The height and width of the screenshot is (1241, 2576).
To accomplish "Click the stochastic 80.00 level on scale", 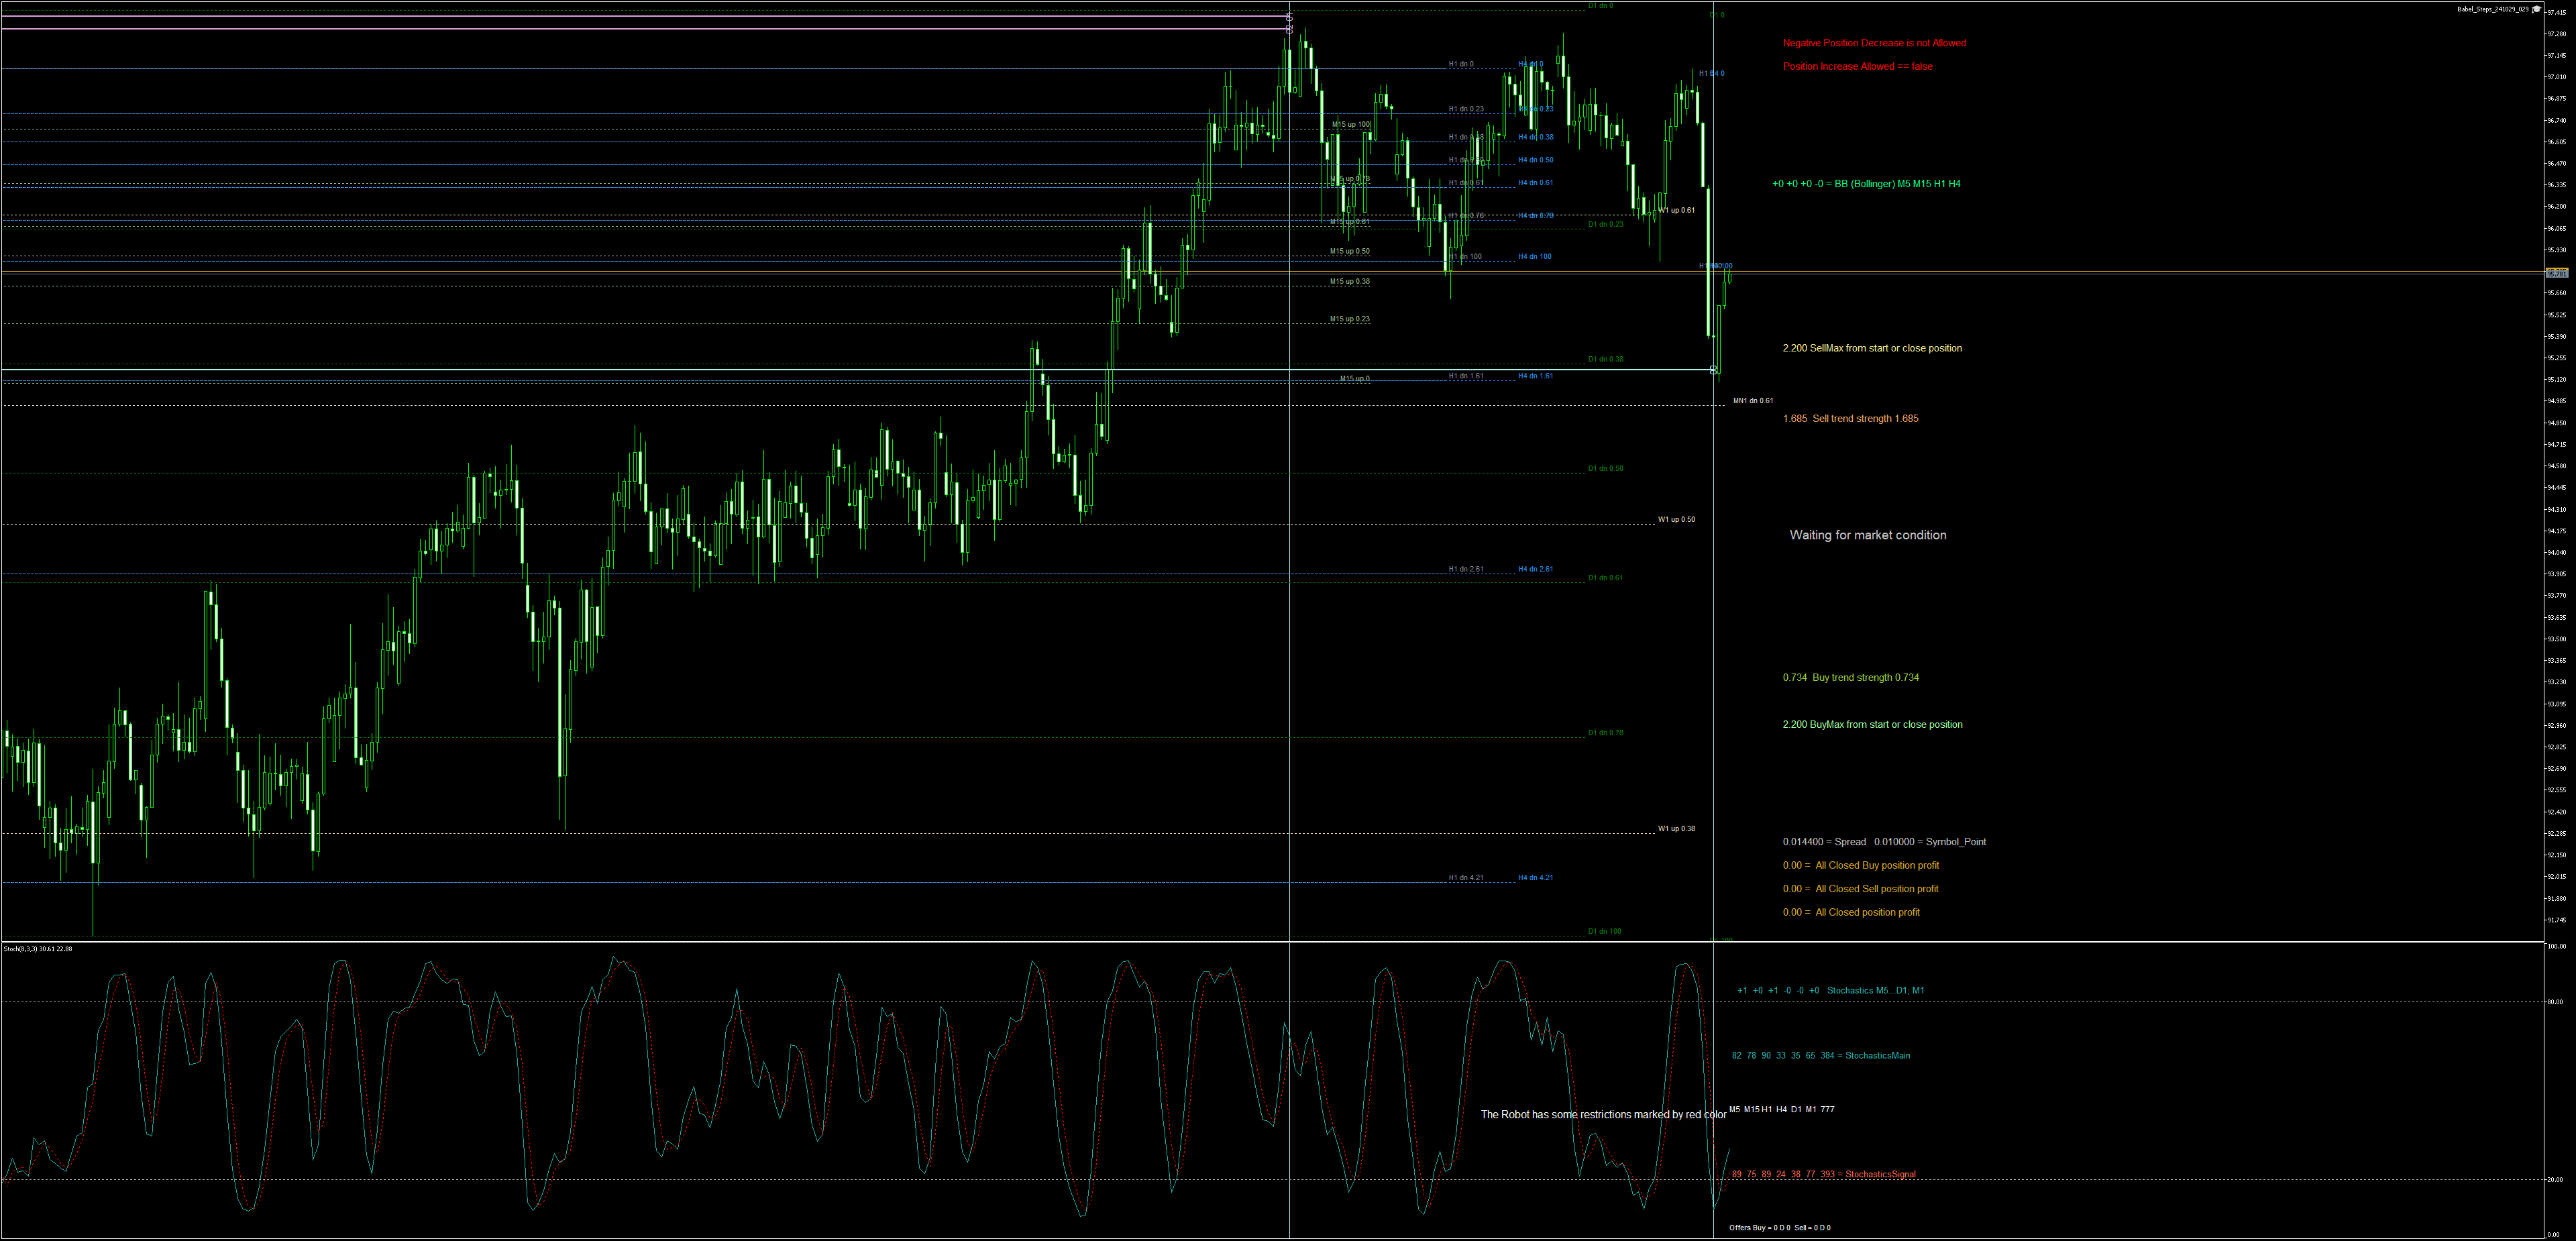I will point(2554,1002).
